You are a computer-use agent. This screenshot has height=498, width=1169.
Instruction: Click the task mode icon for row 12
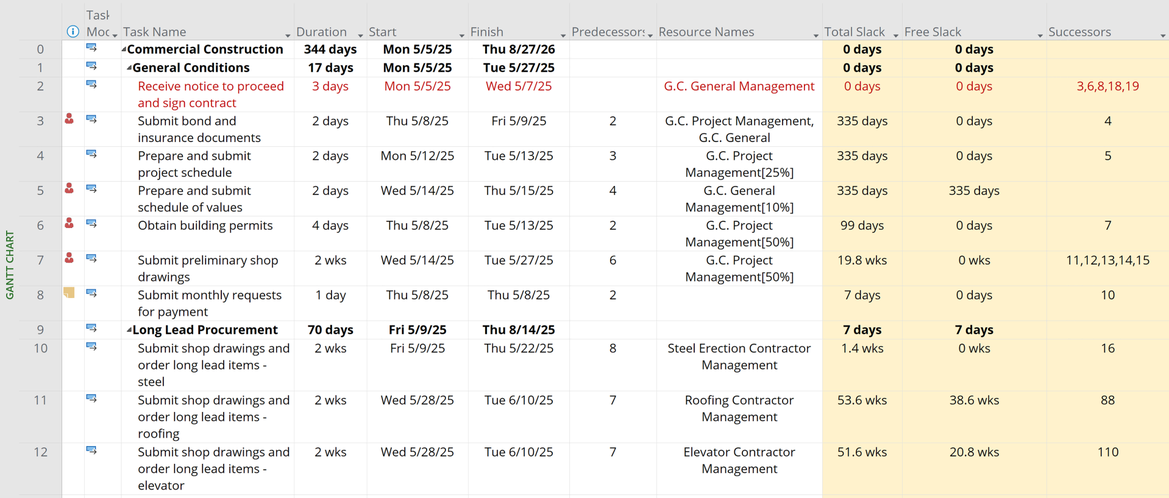(92, 450)
